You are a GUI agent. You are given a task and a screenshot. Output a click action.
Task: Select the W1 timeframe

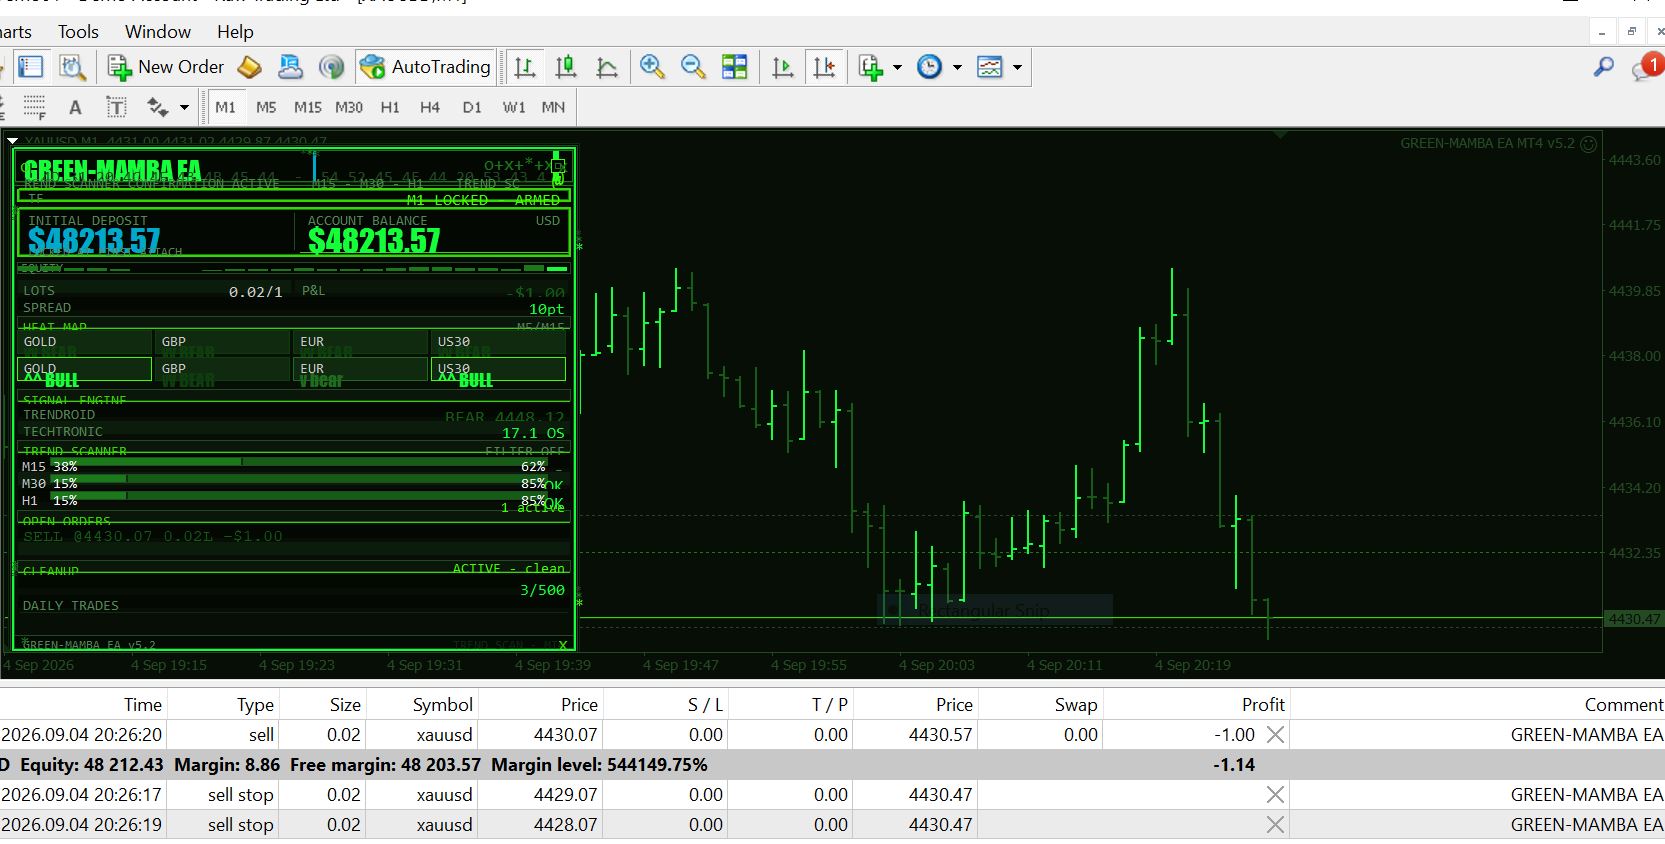514,107
